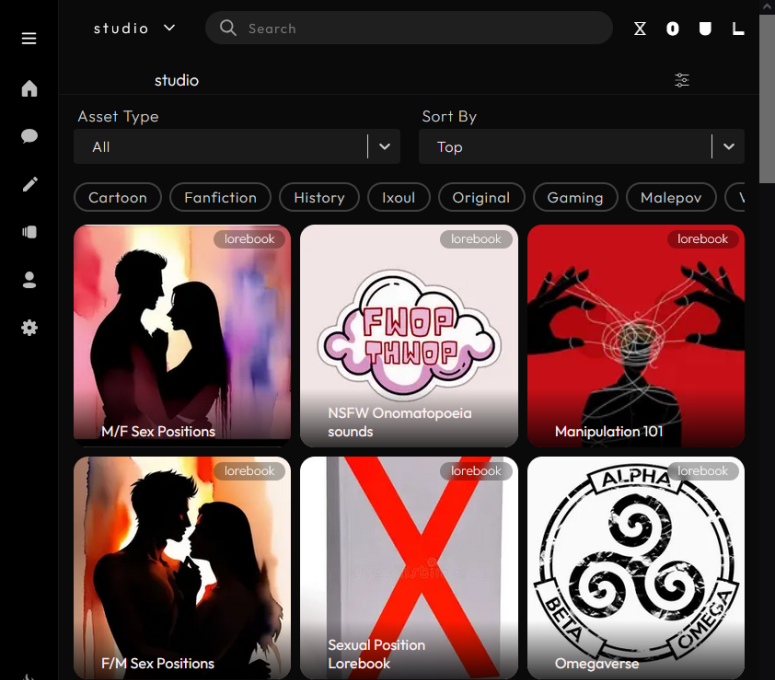Image resolution: width=775 pixels, height=680 pixels.
Task: Click into the Search field
Action: click(x=410, y=28)
